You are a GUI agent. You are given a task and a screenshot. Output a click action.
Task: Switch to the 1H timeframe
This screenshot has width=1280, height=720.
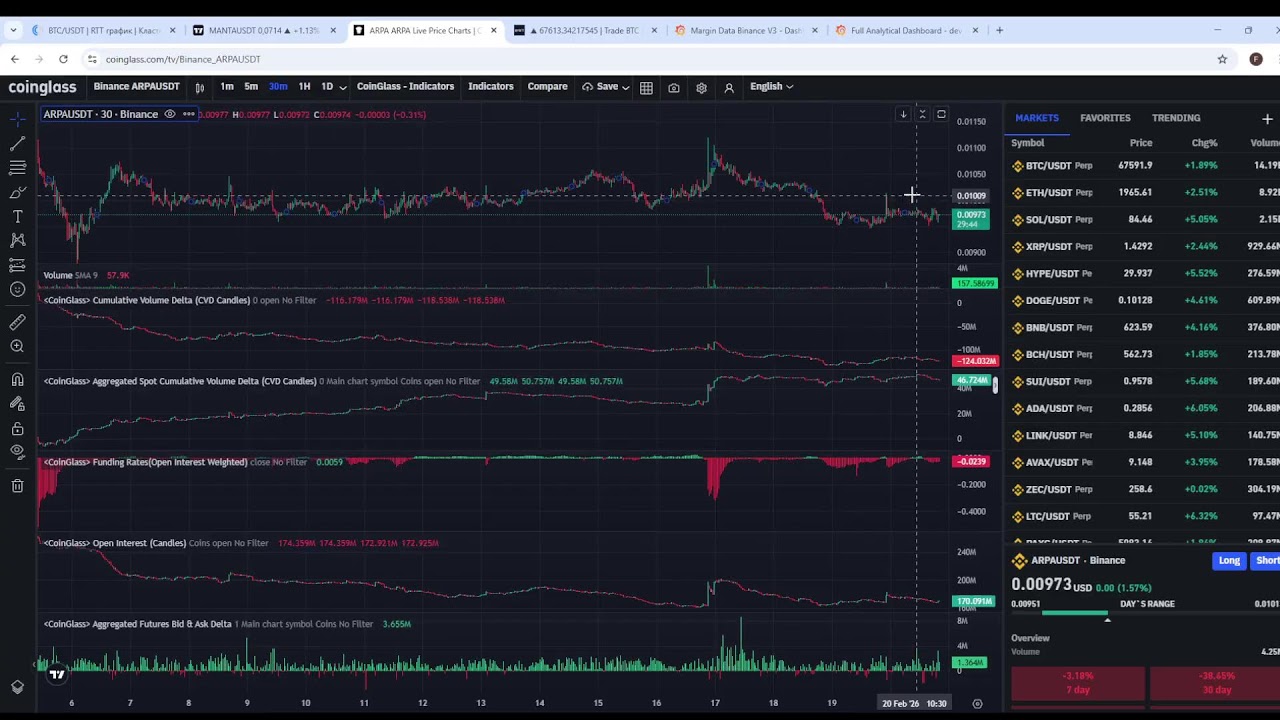point(304,87)
